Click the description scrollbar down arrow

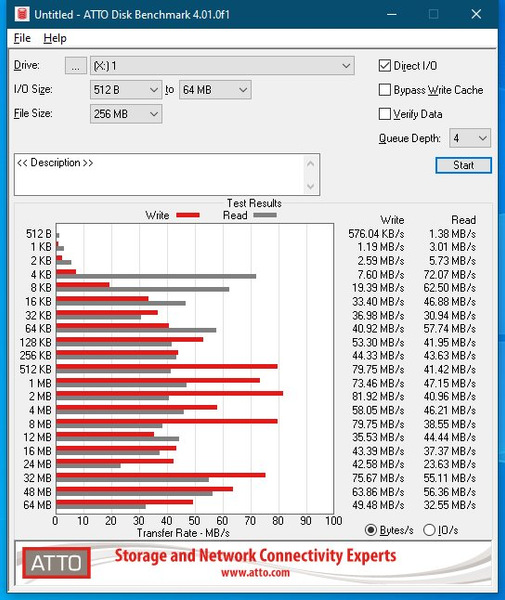click(311, 186)
